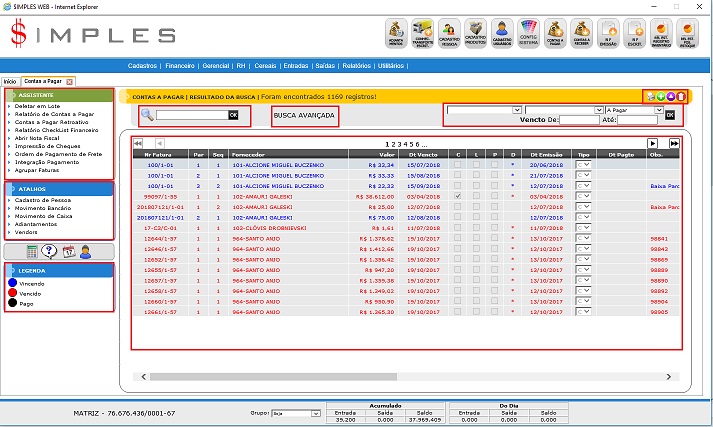Screen dimensions: 713x427
Task: Open the calendar icon in sidebar
Action: click(x=68, y=251)
